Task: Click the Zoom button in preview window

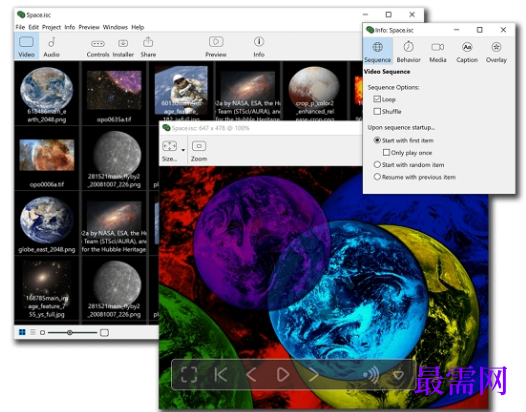Action: coord(199,150)
